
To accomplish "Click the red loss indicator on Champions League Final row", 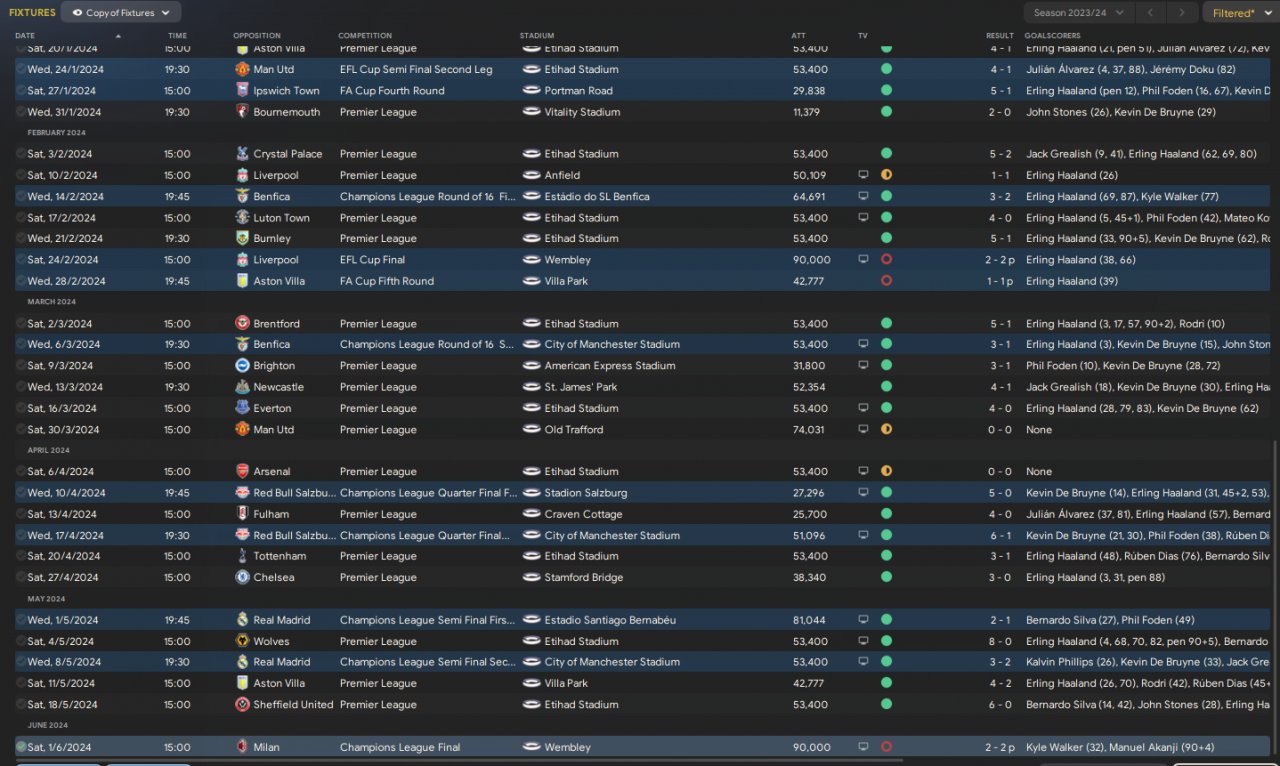I will (886, 747).
